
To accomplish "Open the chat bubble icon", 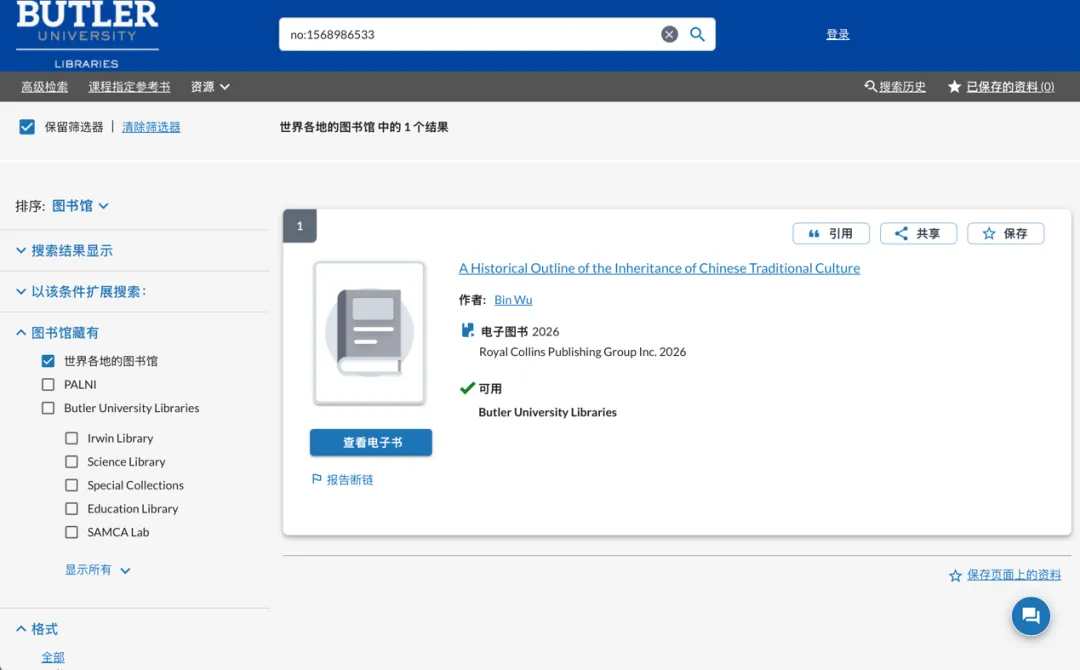I will click(1030, 616).
